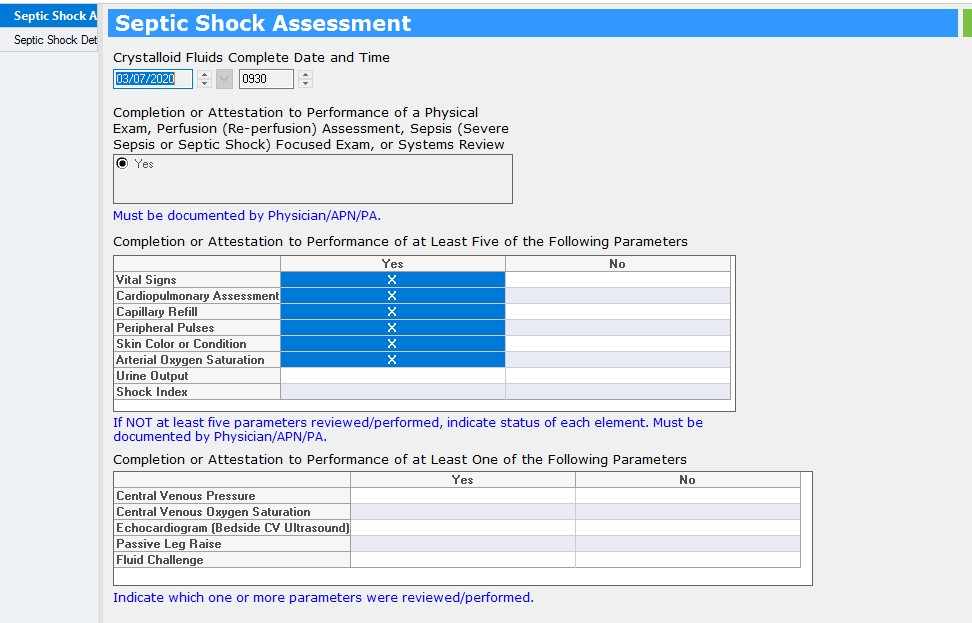
Task: Mark Yes for Central Venous Pressure
Action: point(462,495)
